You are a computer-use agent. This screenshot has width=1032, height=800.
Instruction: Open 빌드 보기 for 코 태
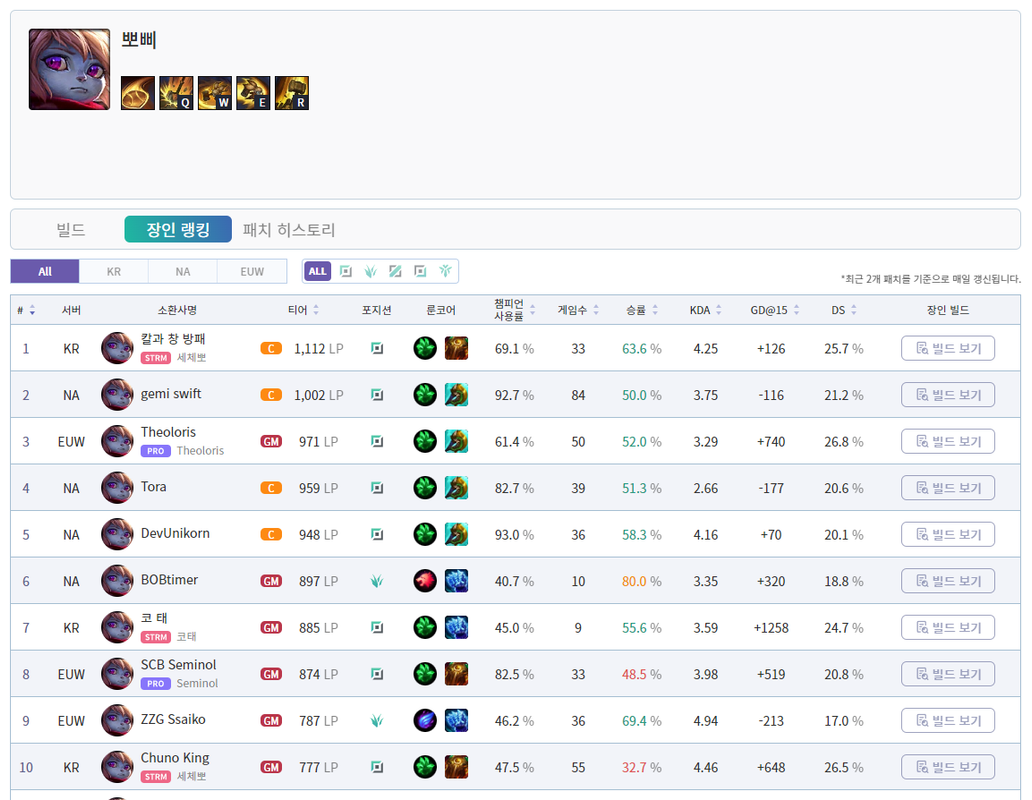tap(948, 628)
